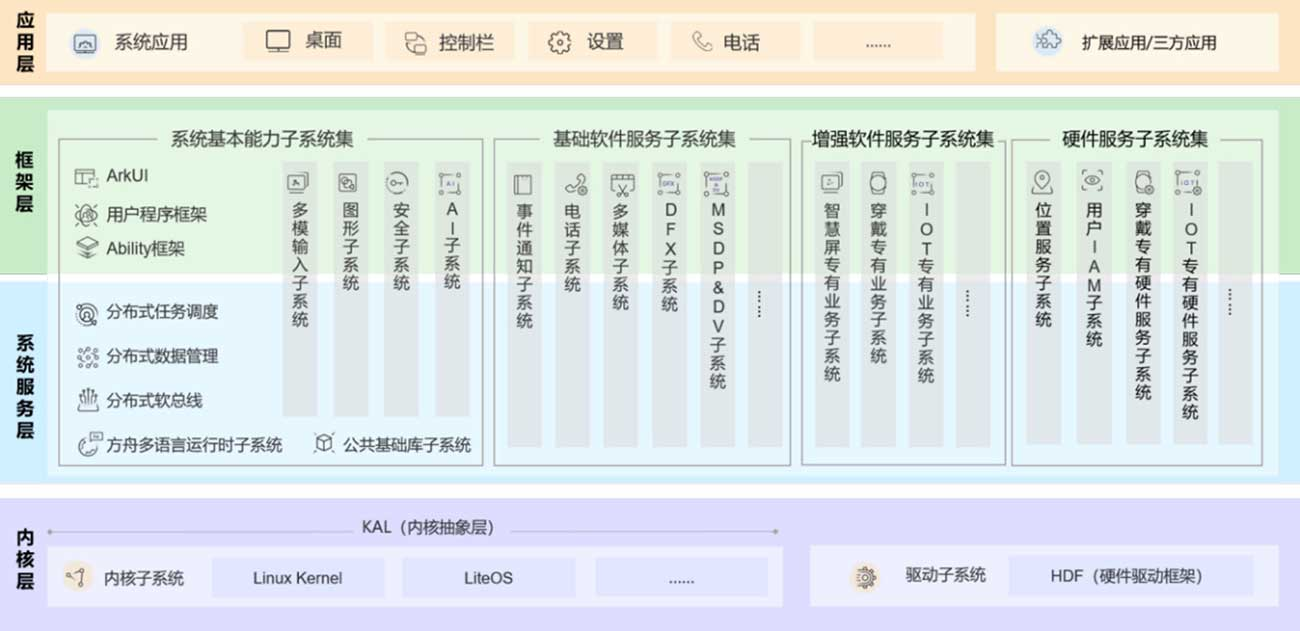Click the 控制栏 label in the application layer

tap(466, 43)
